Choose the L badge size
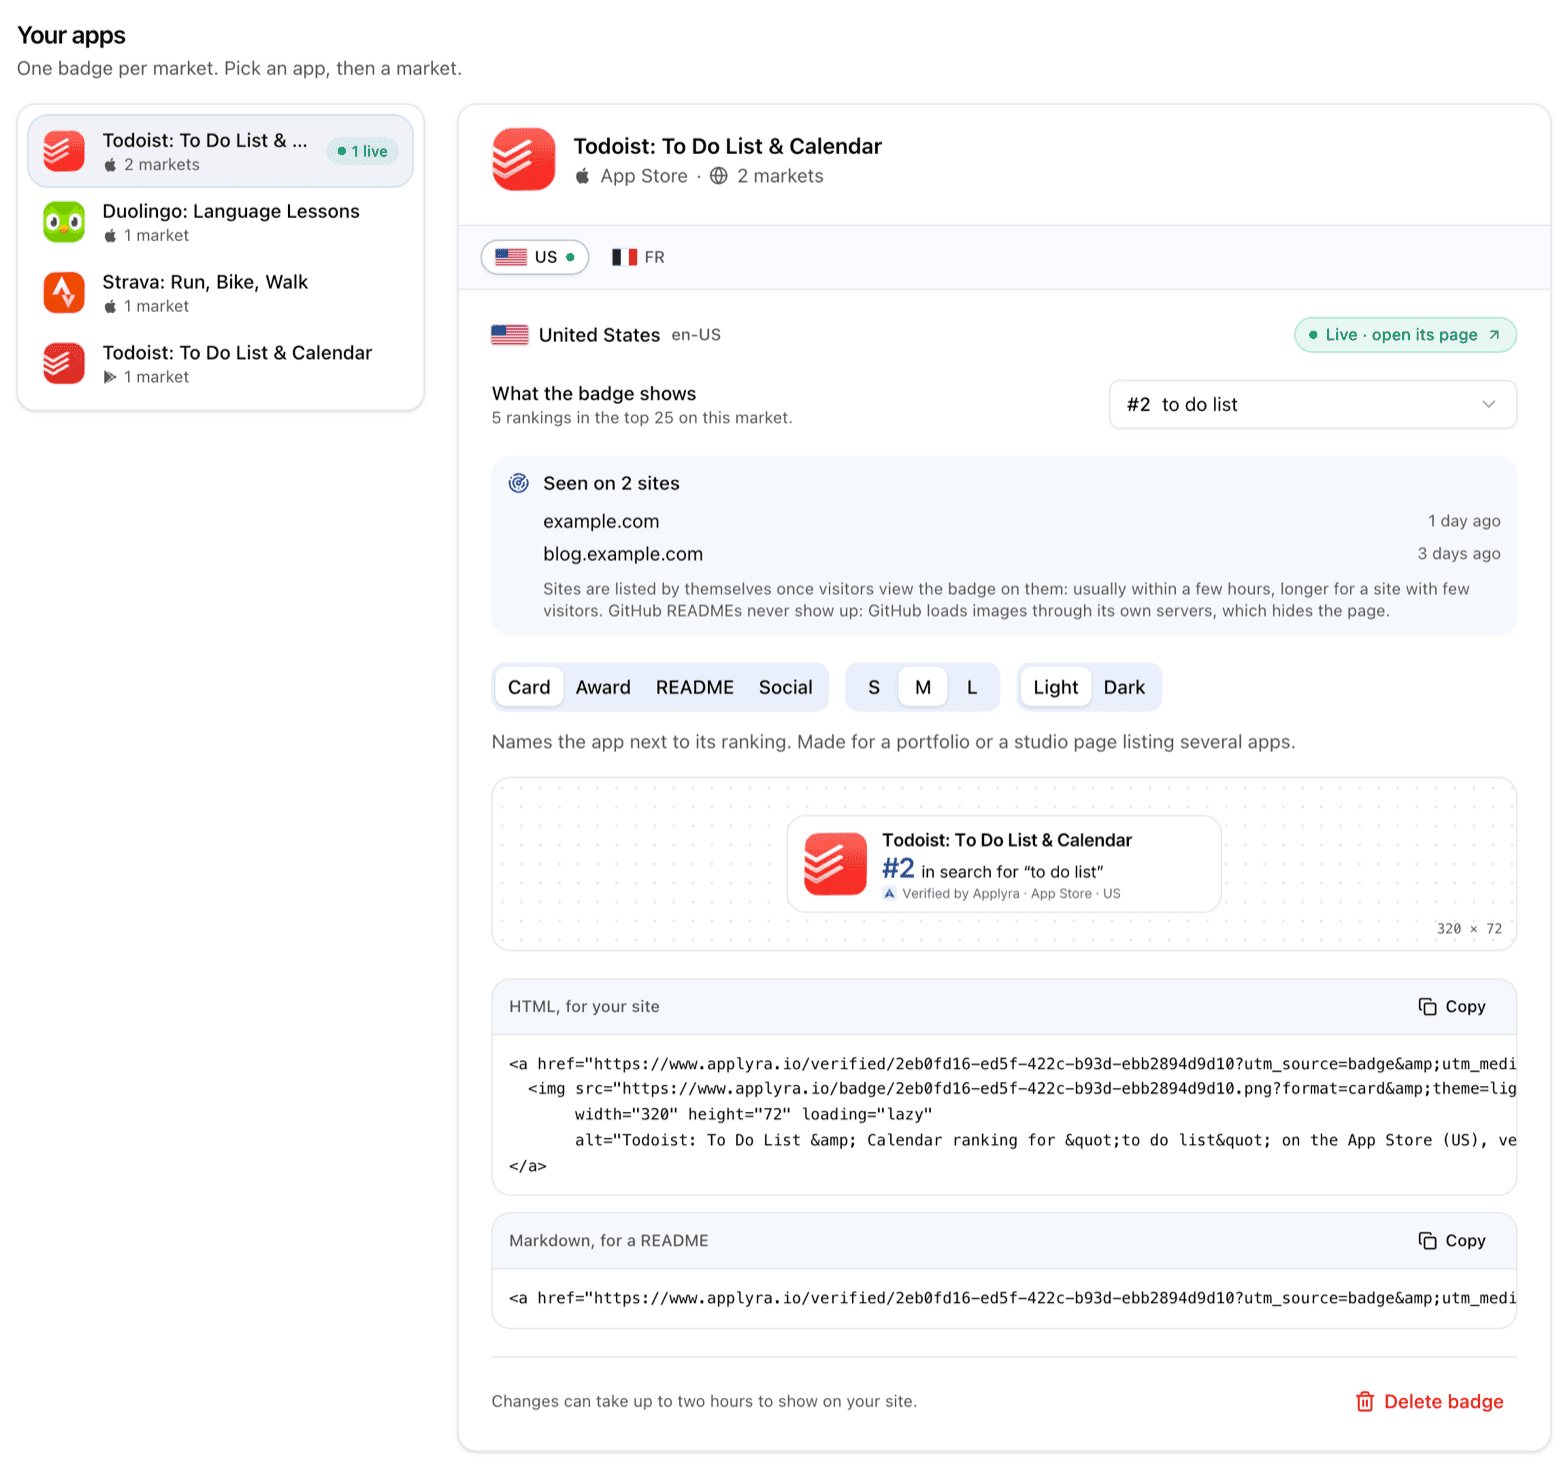 coord(972,688)
